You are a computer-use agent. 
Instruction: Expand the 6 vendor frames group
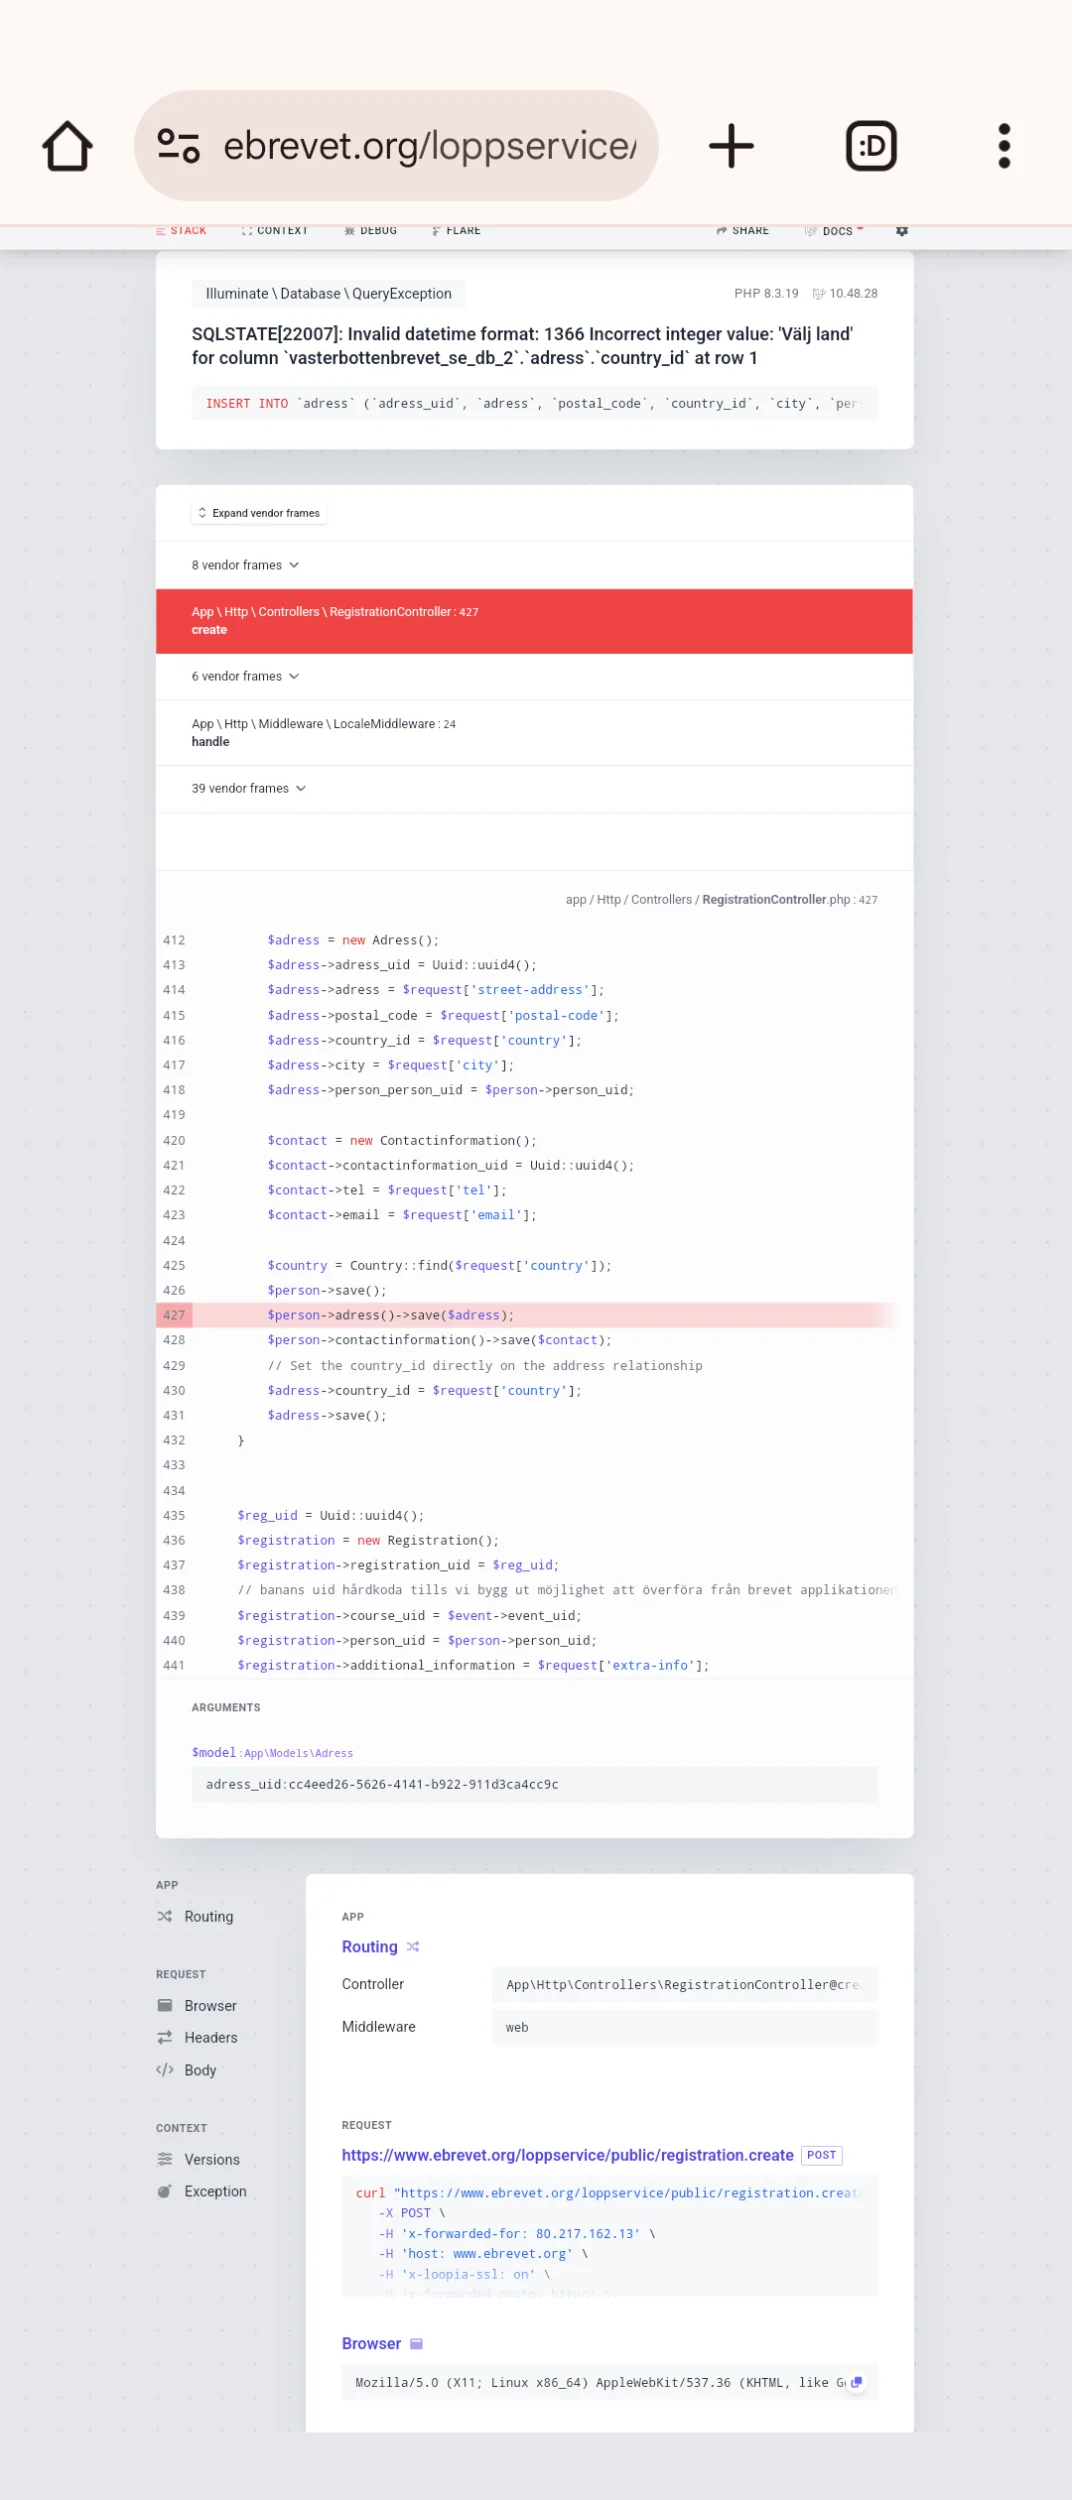coord(245,676)
